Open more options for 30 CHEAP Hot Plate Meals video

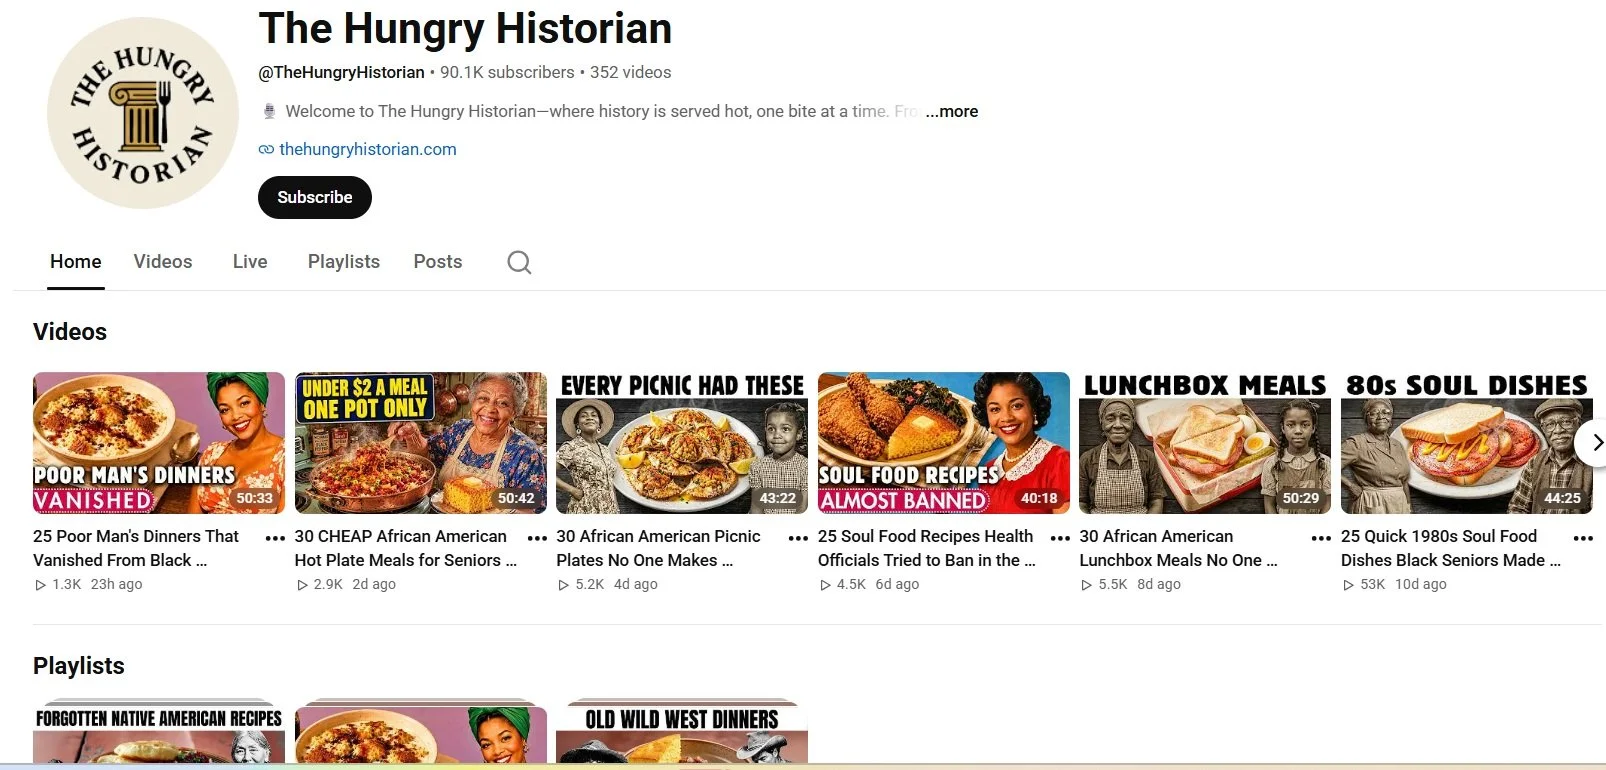coord(537,538)
